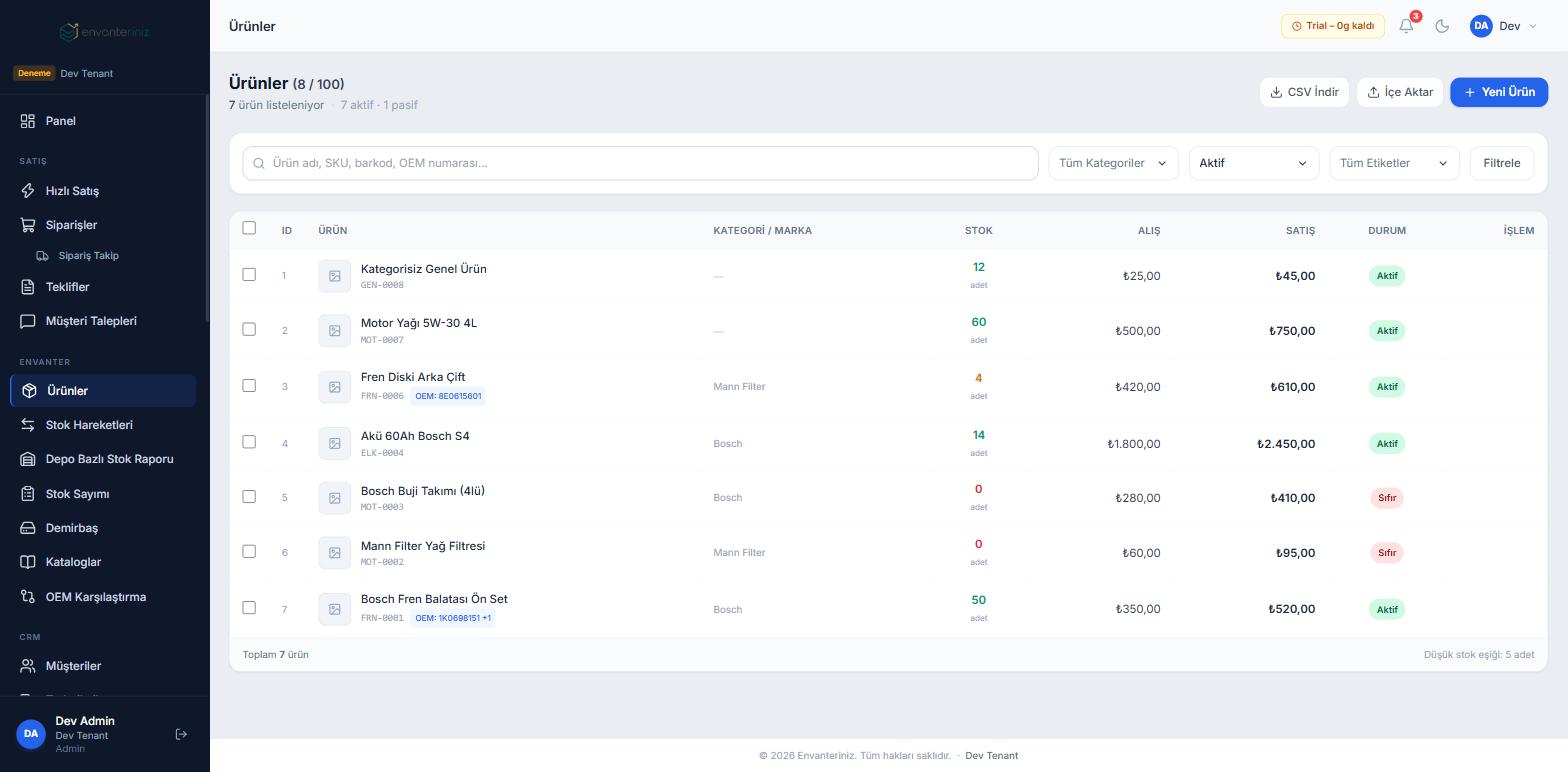This screenshot has height=772, width=1568.
Task: Select the Bosch Fren Balatası Ön Set checkbox
Action: [x=249, y=607]
